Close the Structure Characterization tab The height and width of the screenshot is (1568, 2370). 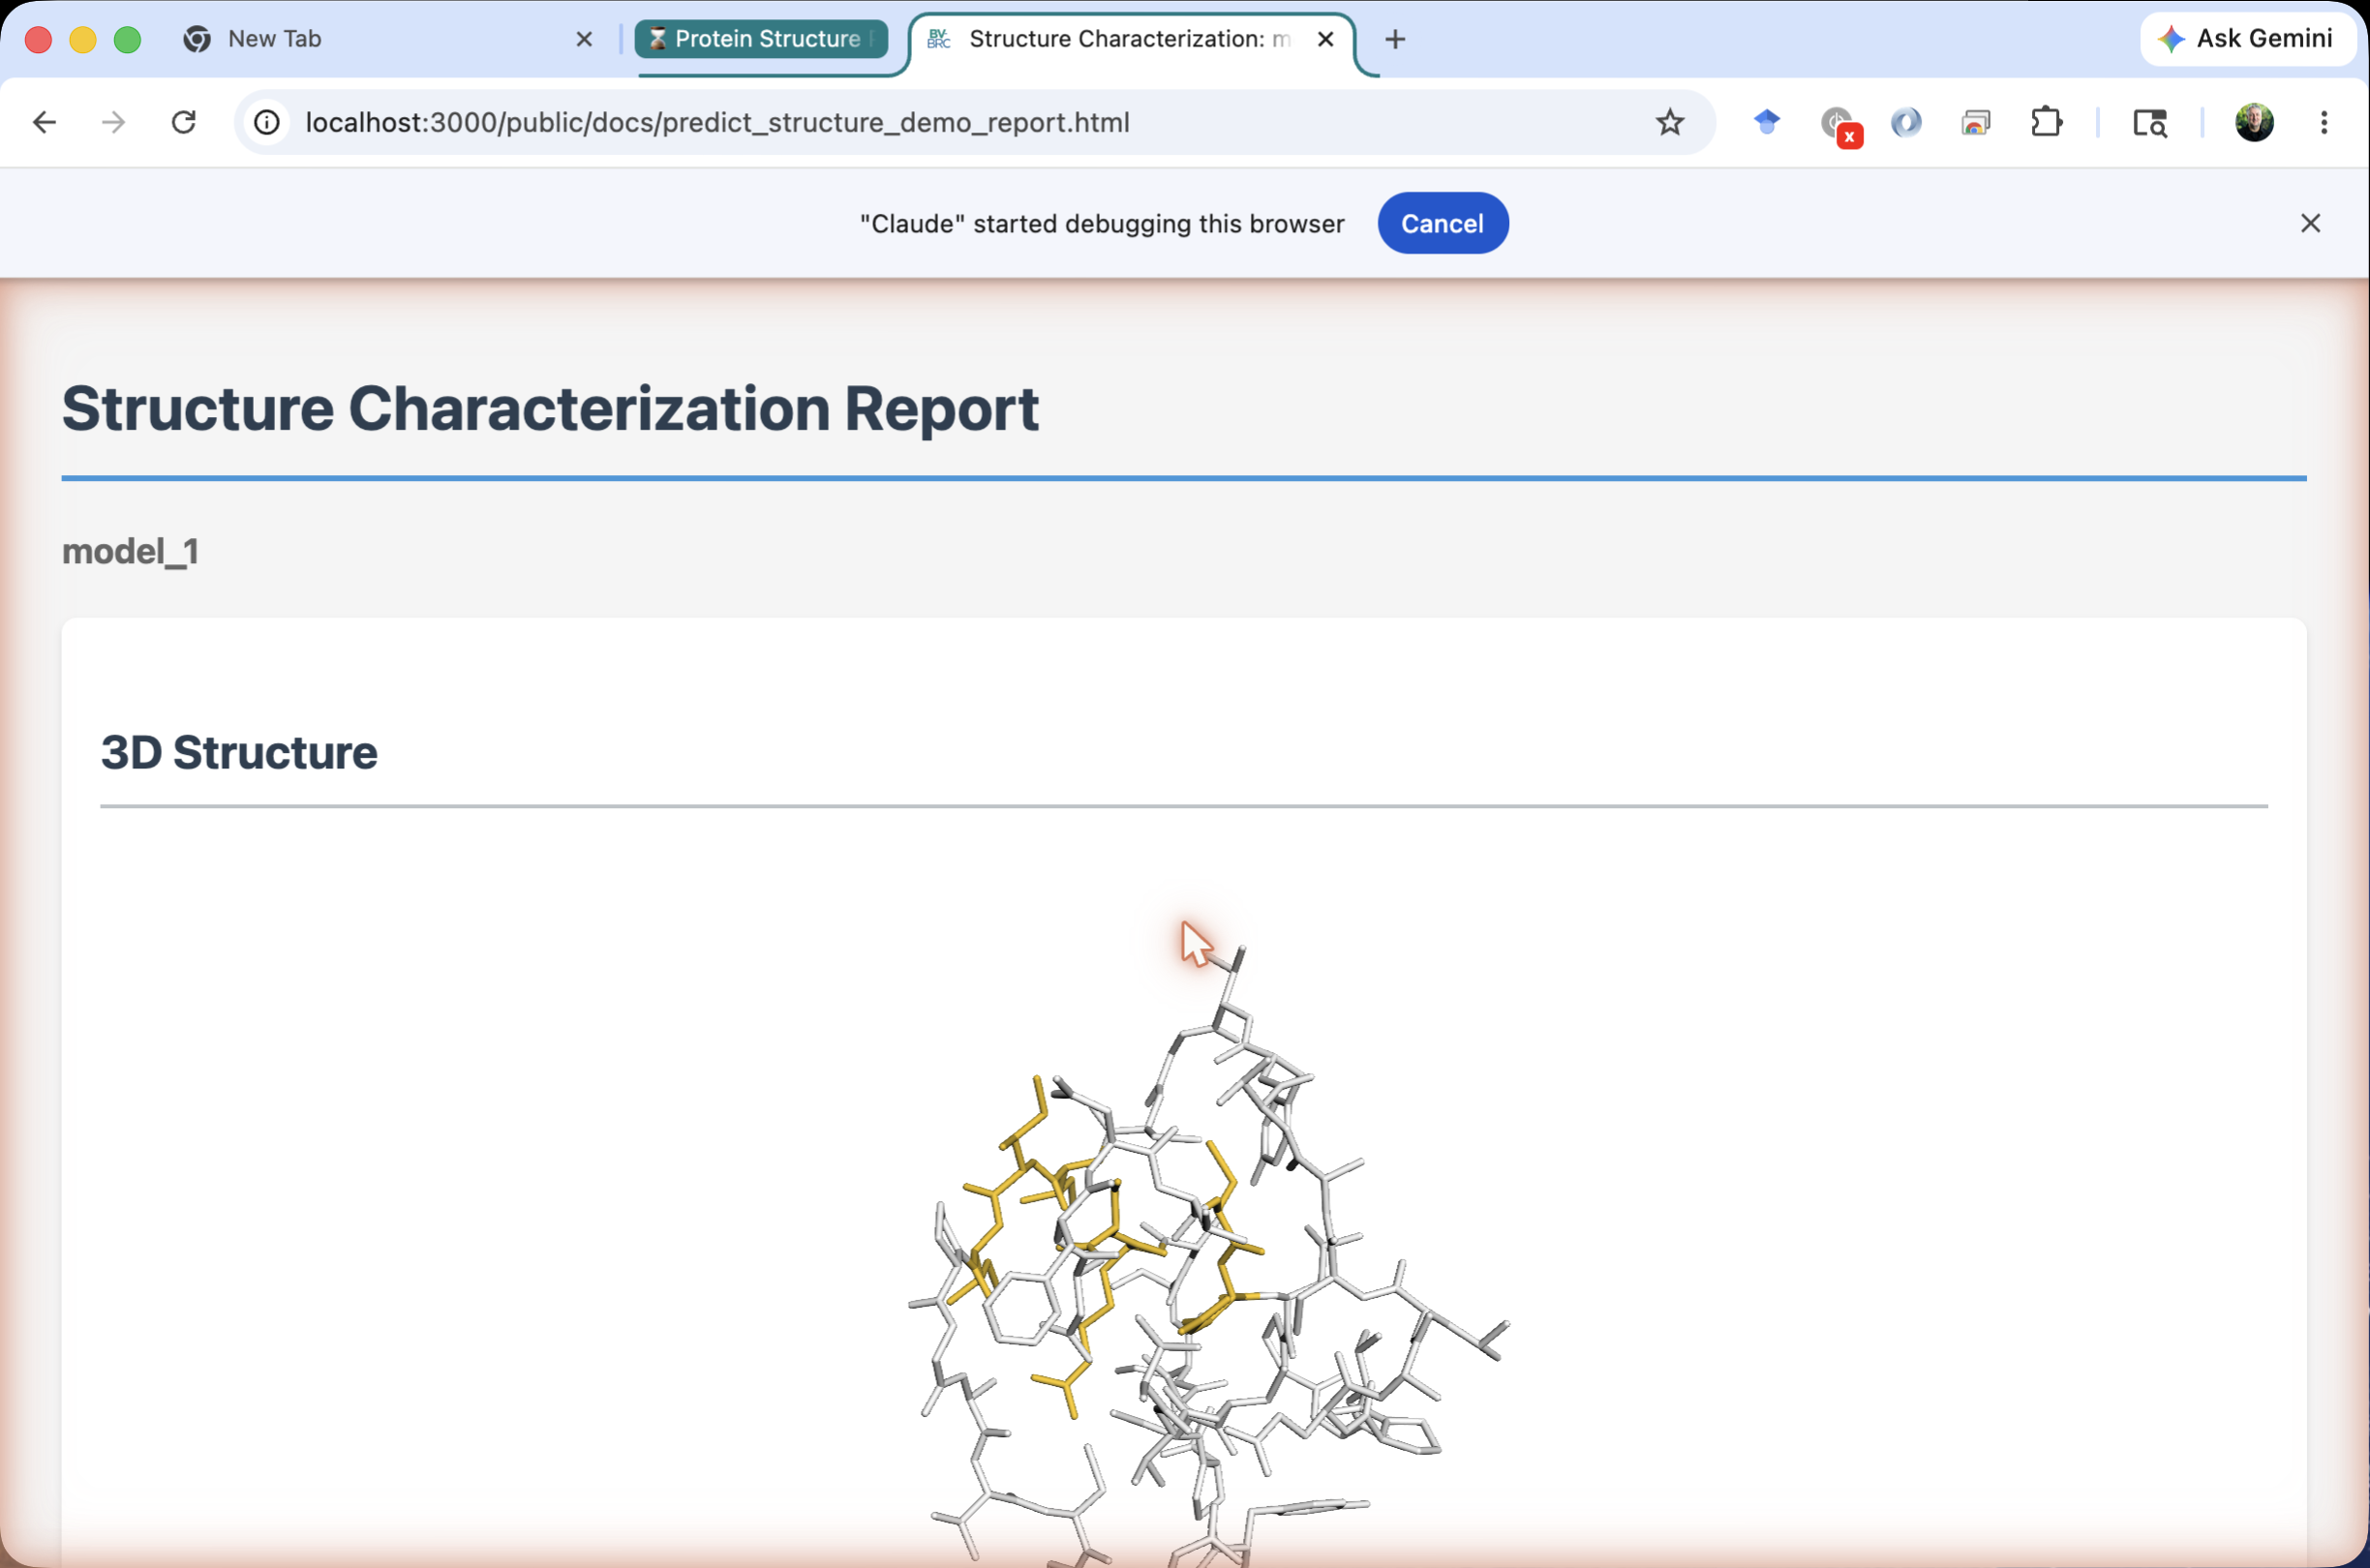click(x=1325, y=39)
